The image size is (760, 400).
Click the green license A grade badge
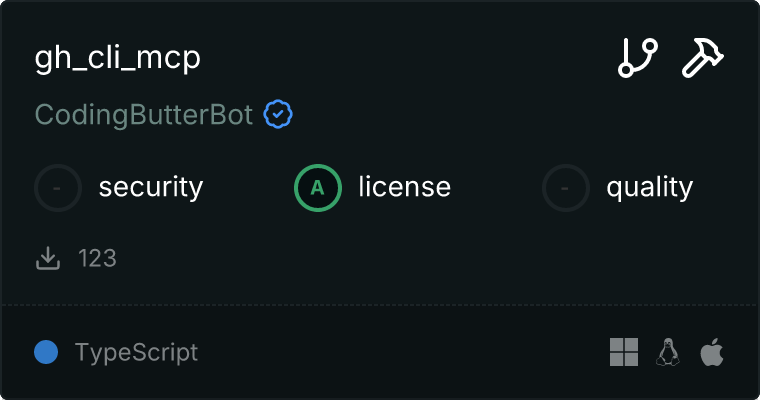tap(318, 187)
